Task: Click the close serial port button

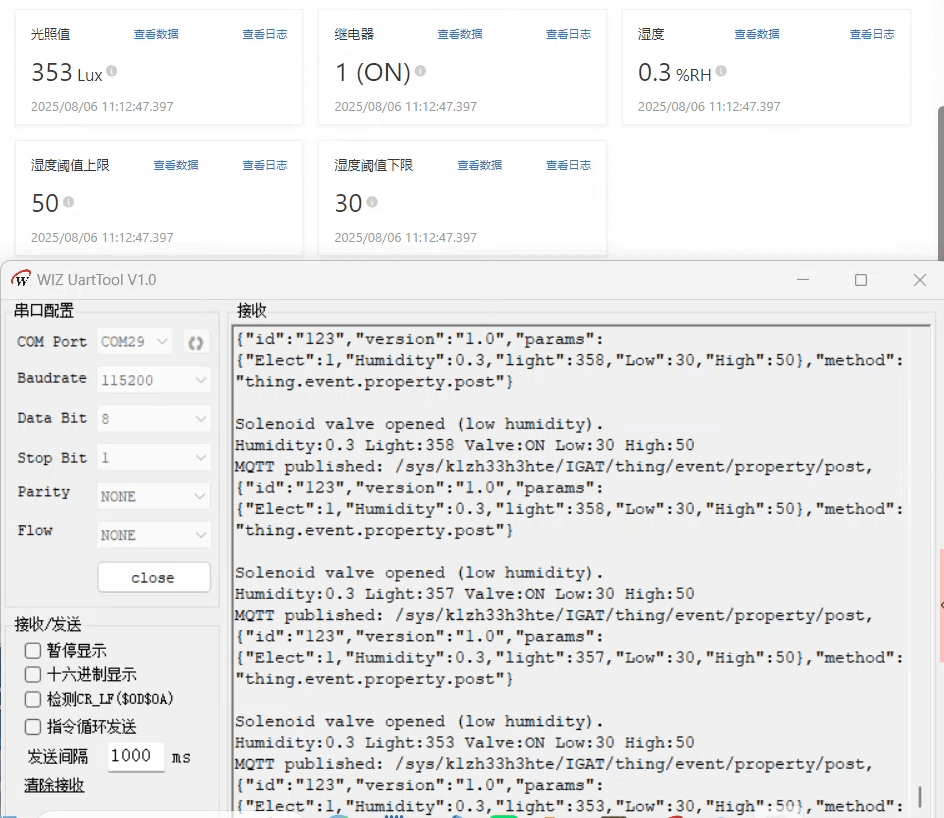Action: pyautogui.click(x=154, y=577)
